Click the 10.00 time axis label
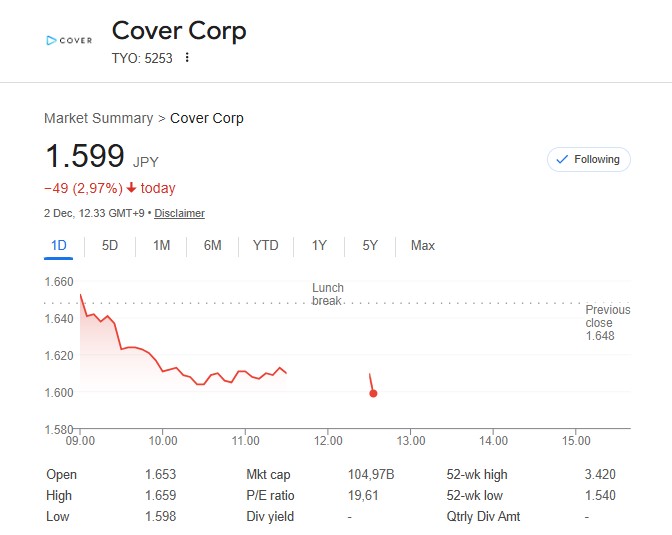This screenshot has height=535, width=672. (163, 441)
